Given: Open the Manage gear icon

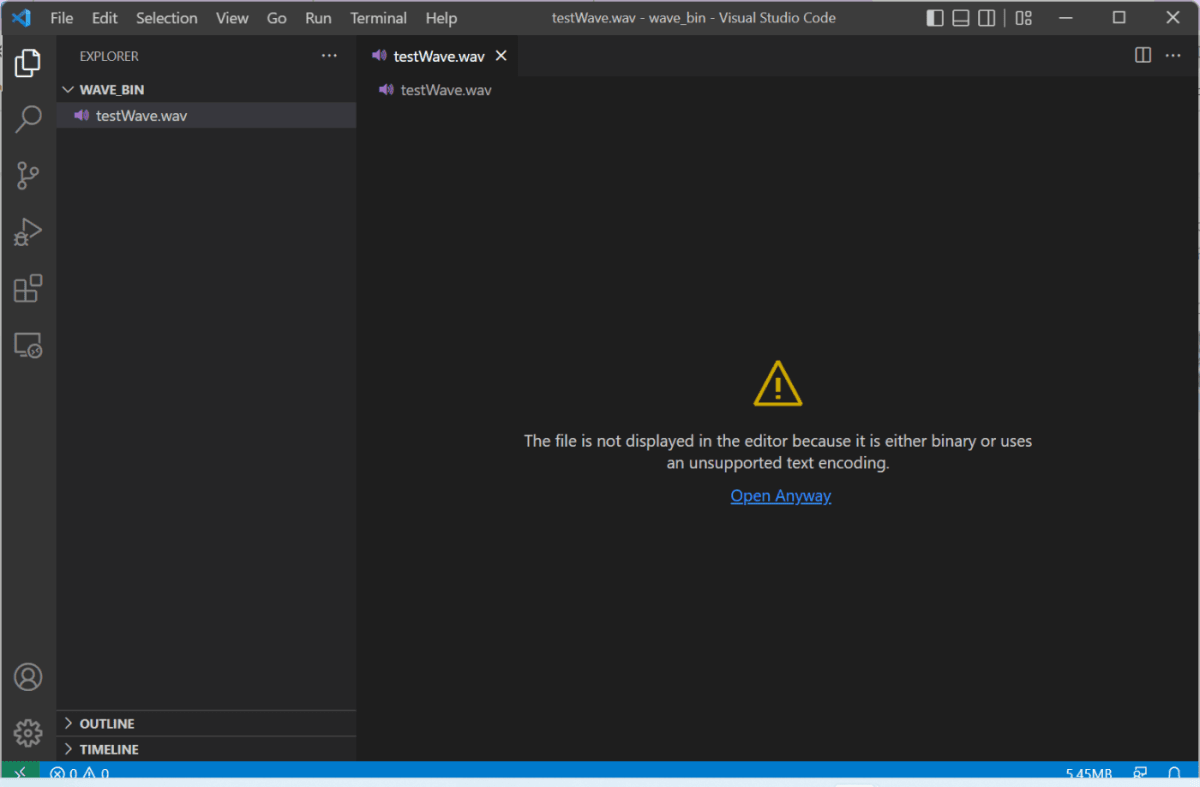Looking at the screenshot, I should coord(28,733).
